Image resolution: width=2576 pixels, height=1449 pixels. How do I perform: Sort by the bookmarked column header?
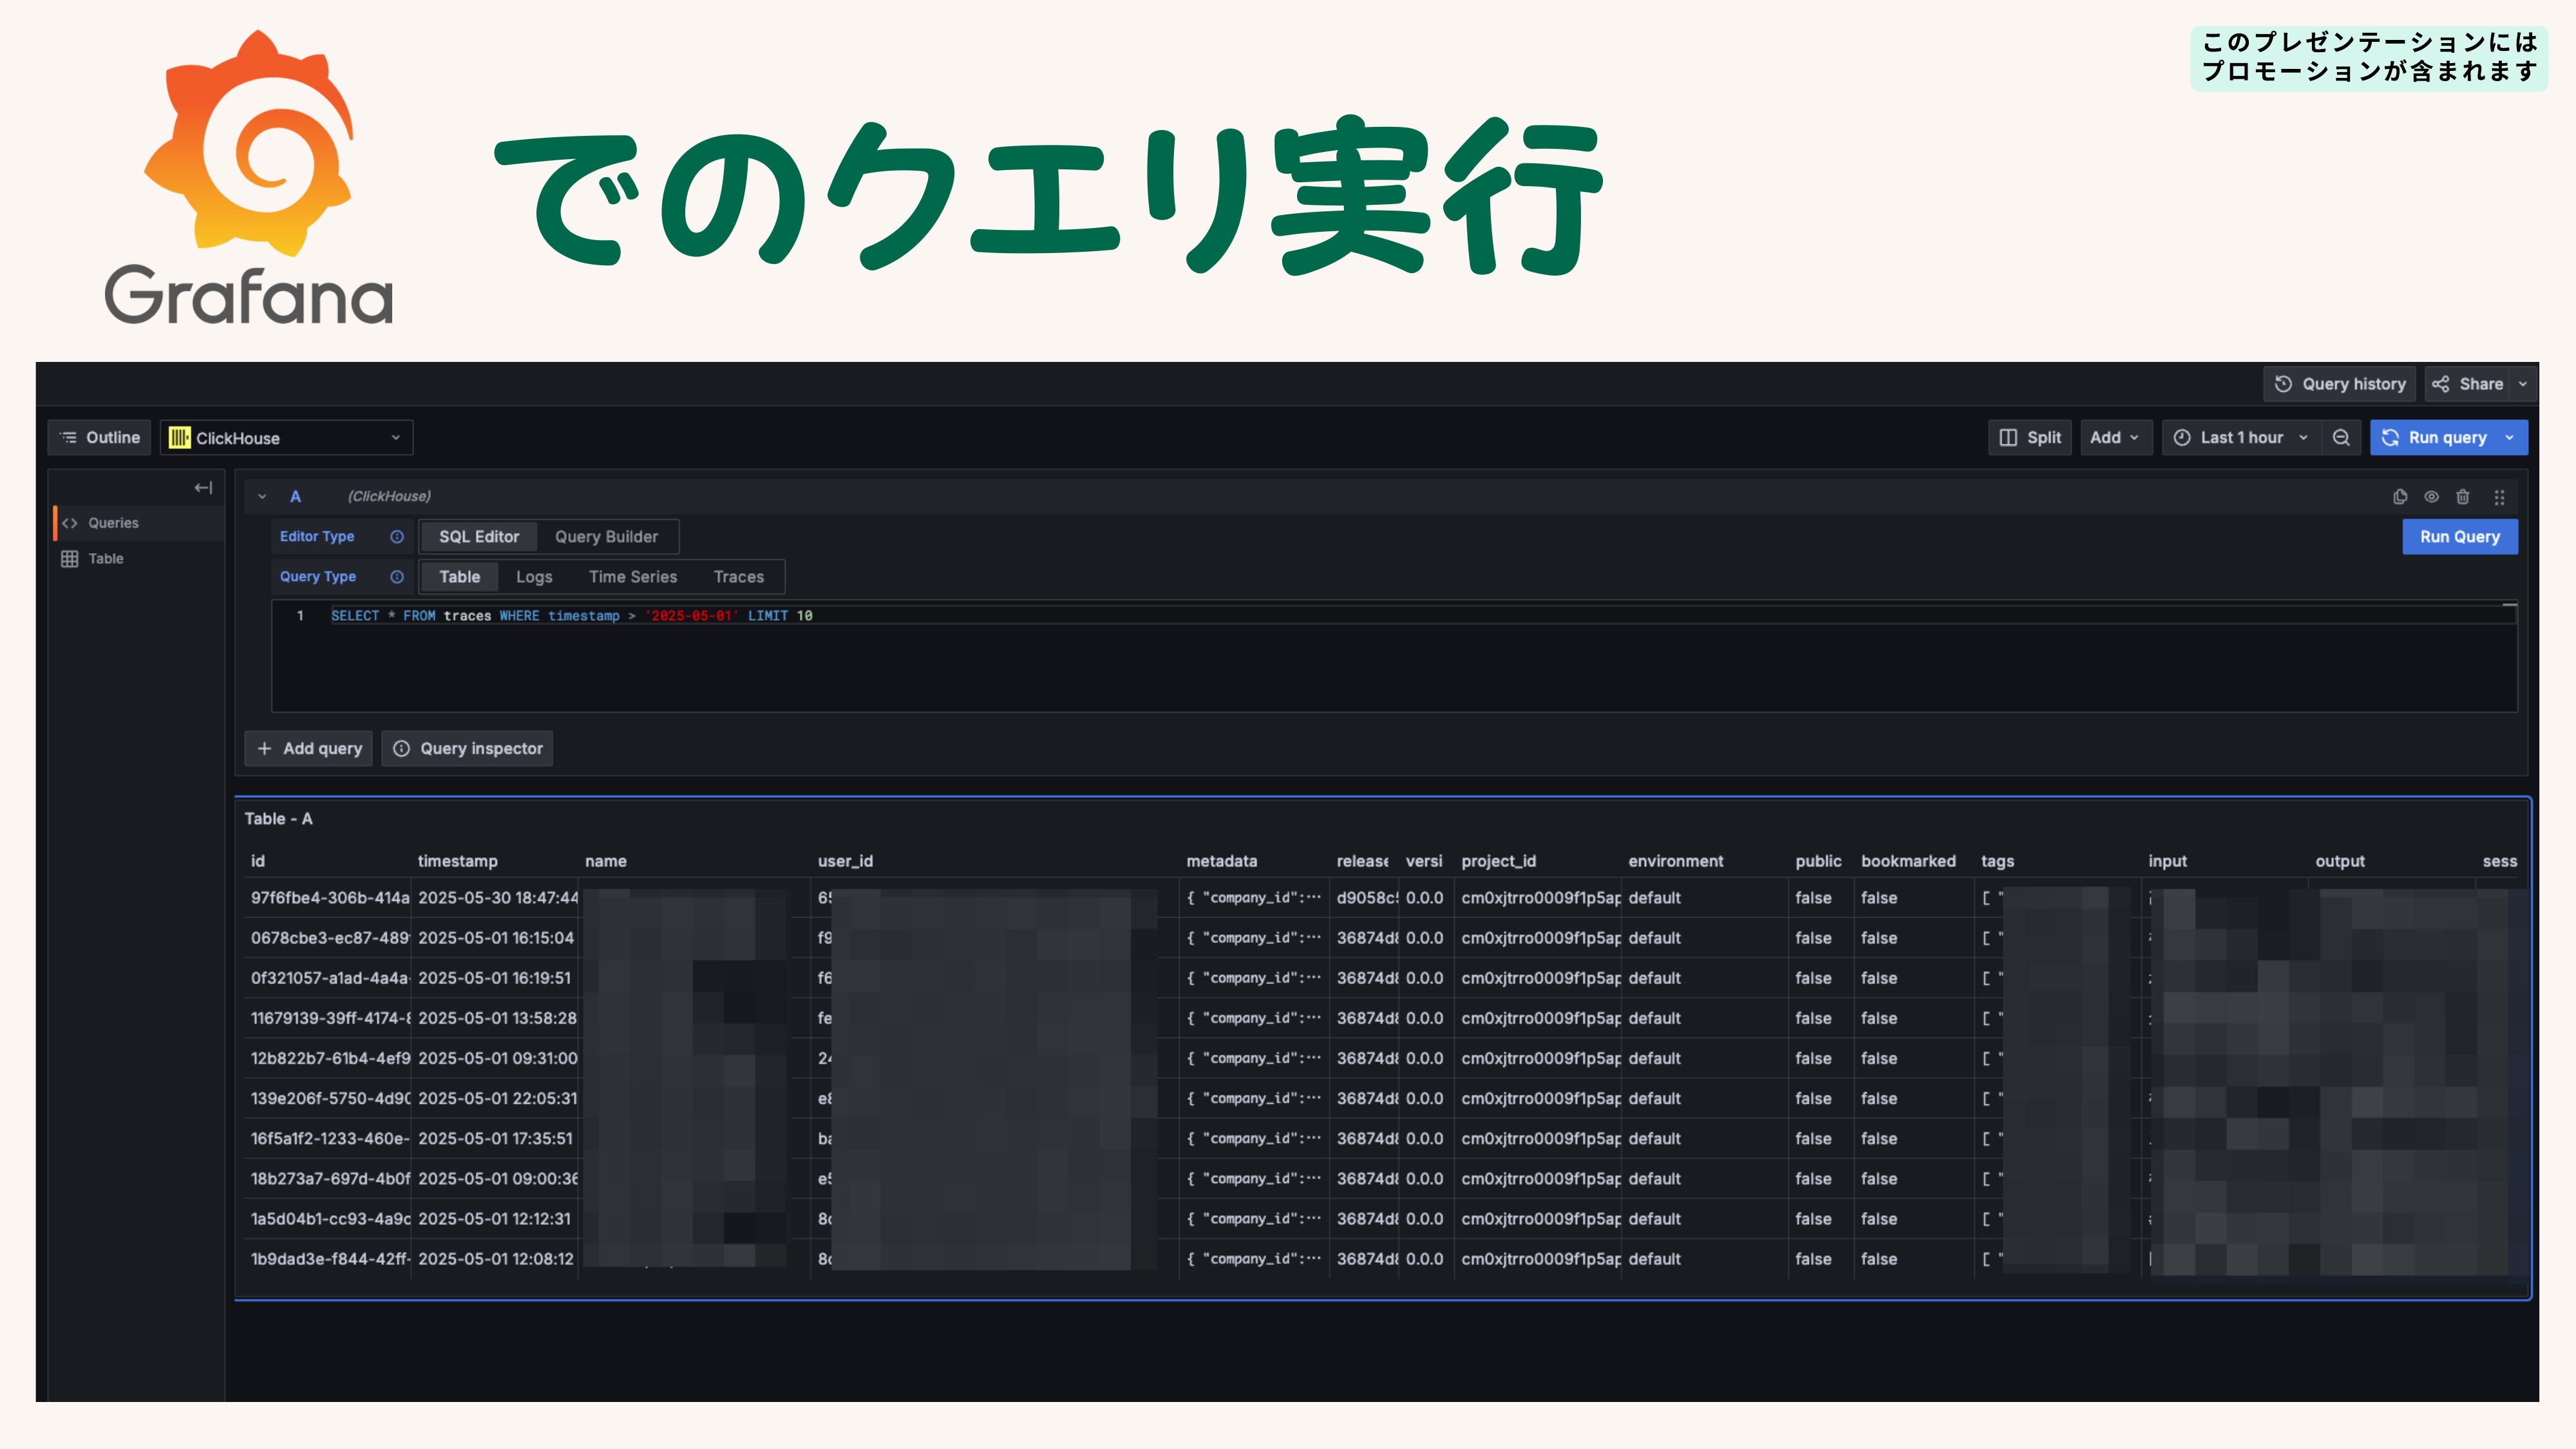[x=1908, y=861]
